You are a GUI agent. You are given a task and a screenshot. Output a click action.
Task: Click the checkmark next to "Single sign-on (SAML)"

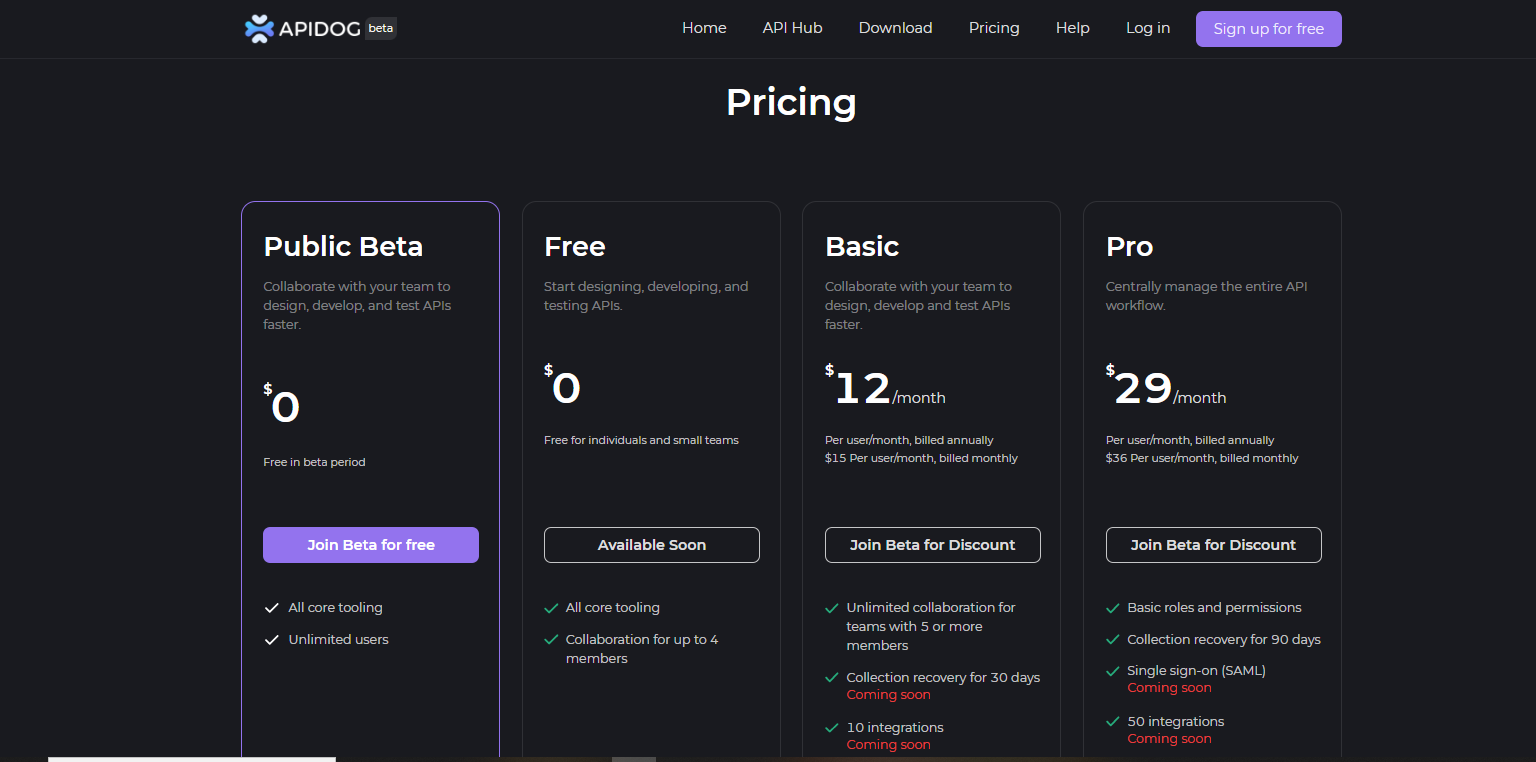[1113, 671]
